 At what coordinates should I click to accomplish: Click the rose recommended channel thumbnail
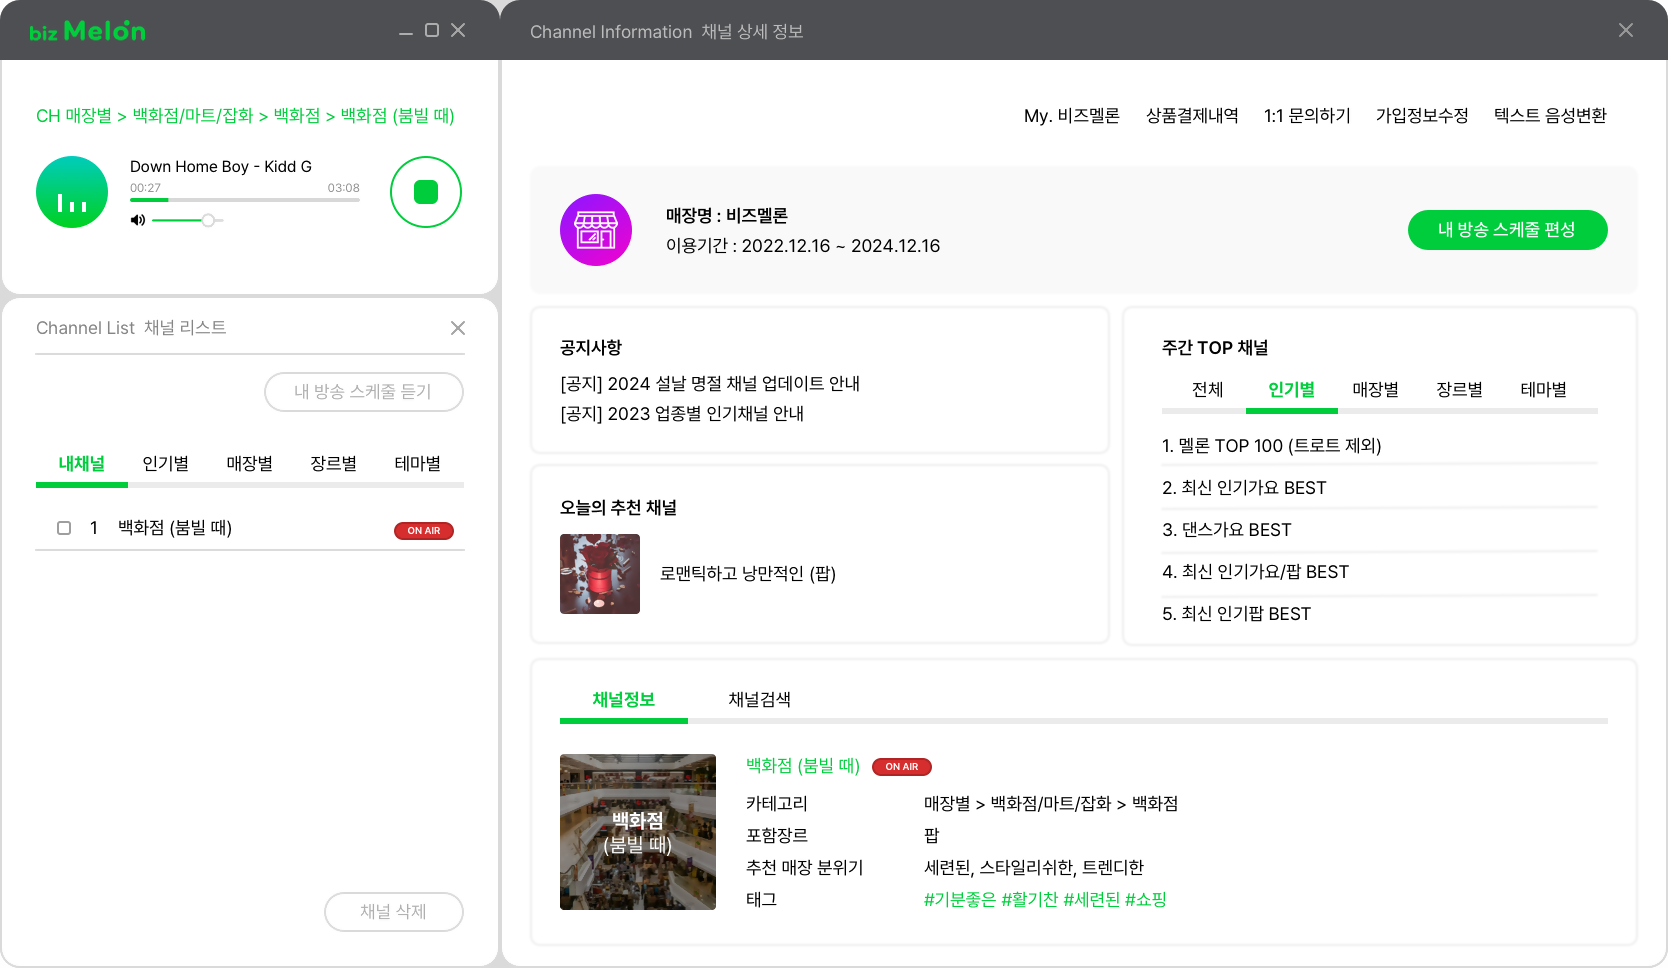pos(600,574)
